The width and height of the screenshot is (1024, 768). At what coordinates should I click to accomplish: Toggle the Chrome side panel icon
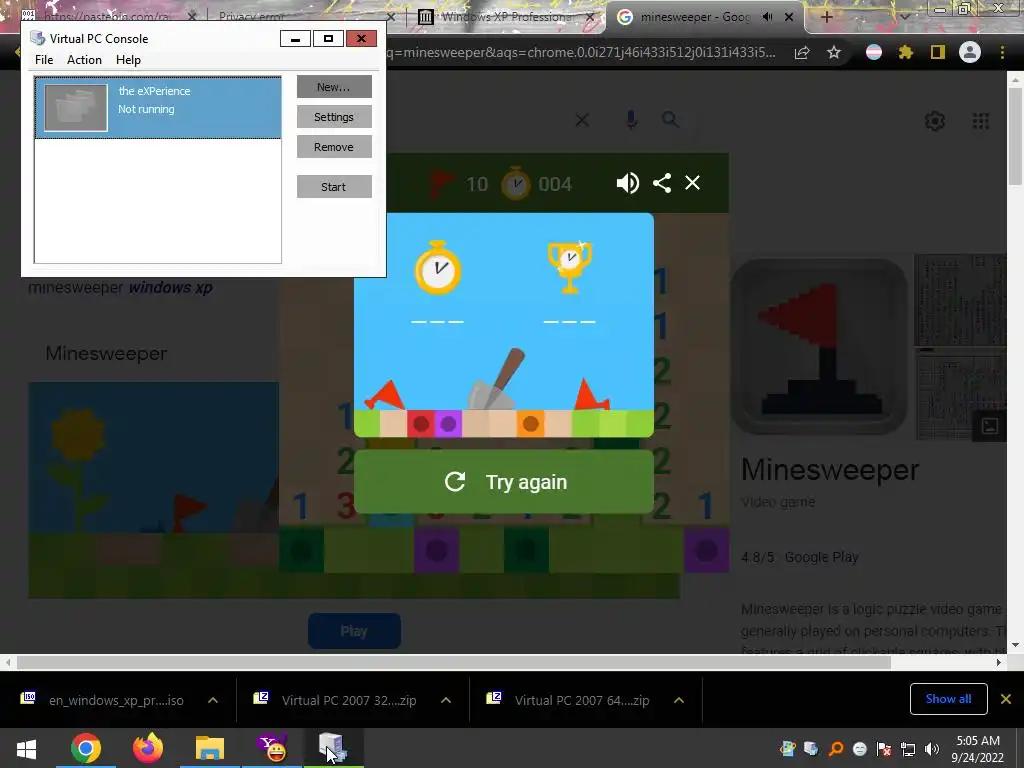click(938, 52)
